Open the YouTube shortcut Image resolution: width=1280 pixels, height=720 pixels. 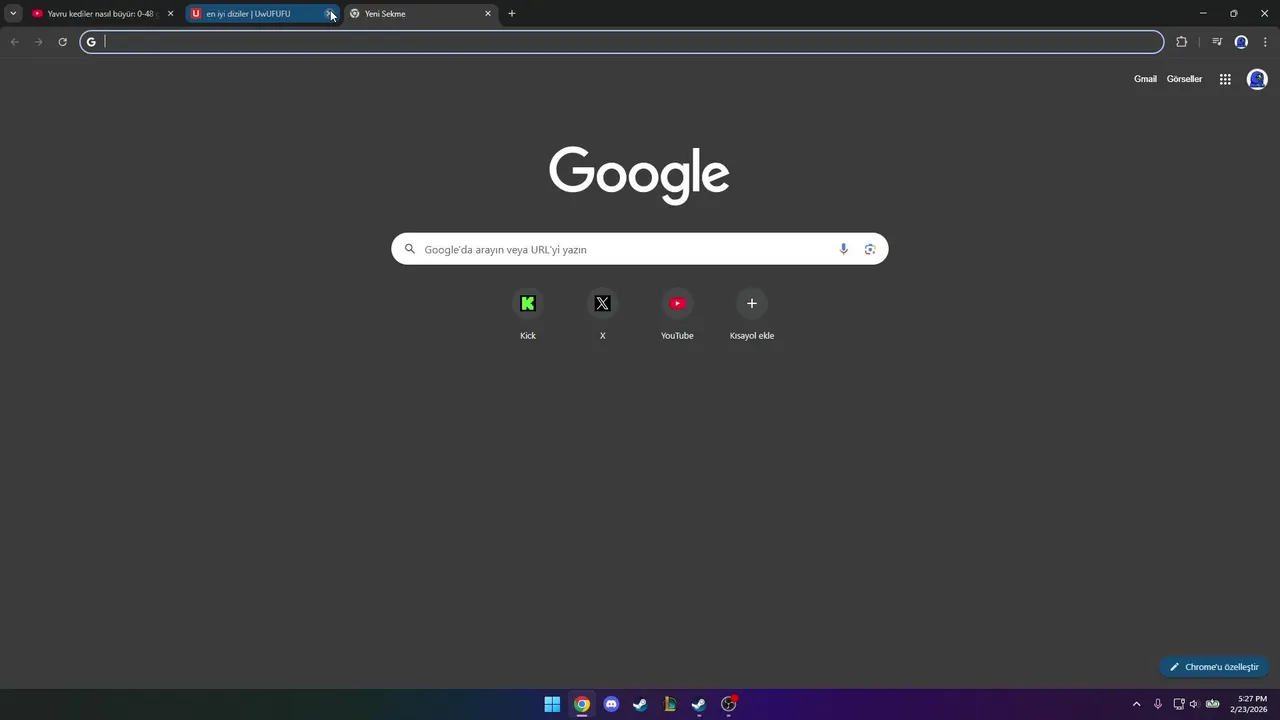point(677,314)
